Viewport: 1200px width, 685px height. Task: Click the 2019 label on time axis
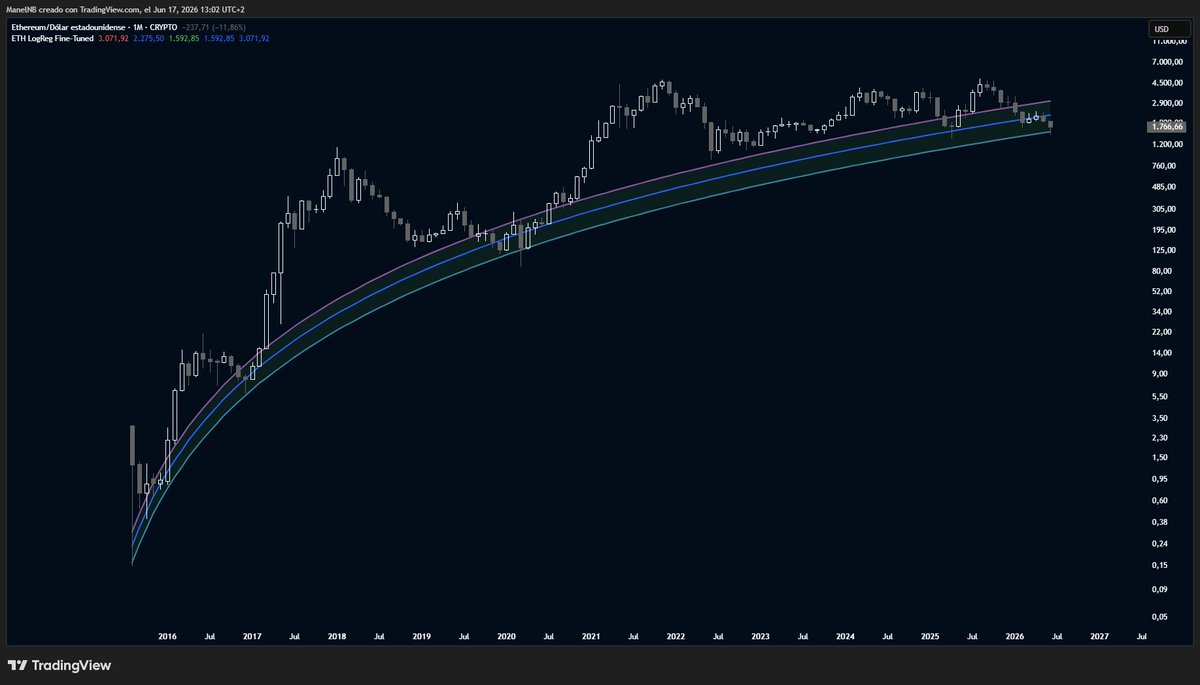(421, 635)
